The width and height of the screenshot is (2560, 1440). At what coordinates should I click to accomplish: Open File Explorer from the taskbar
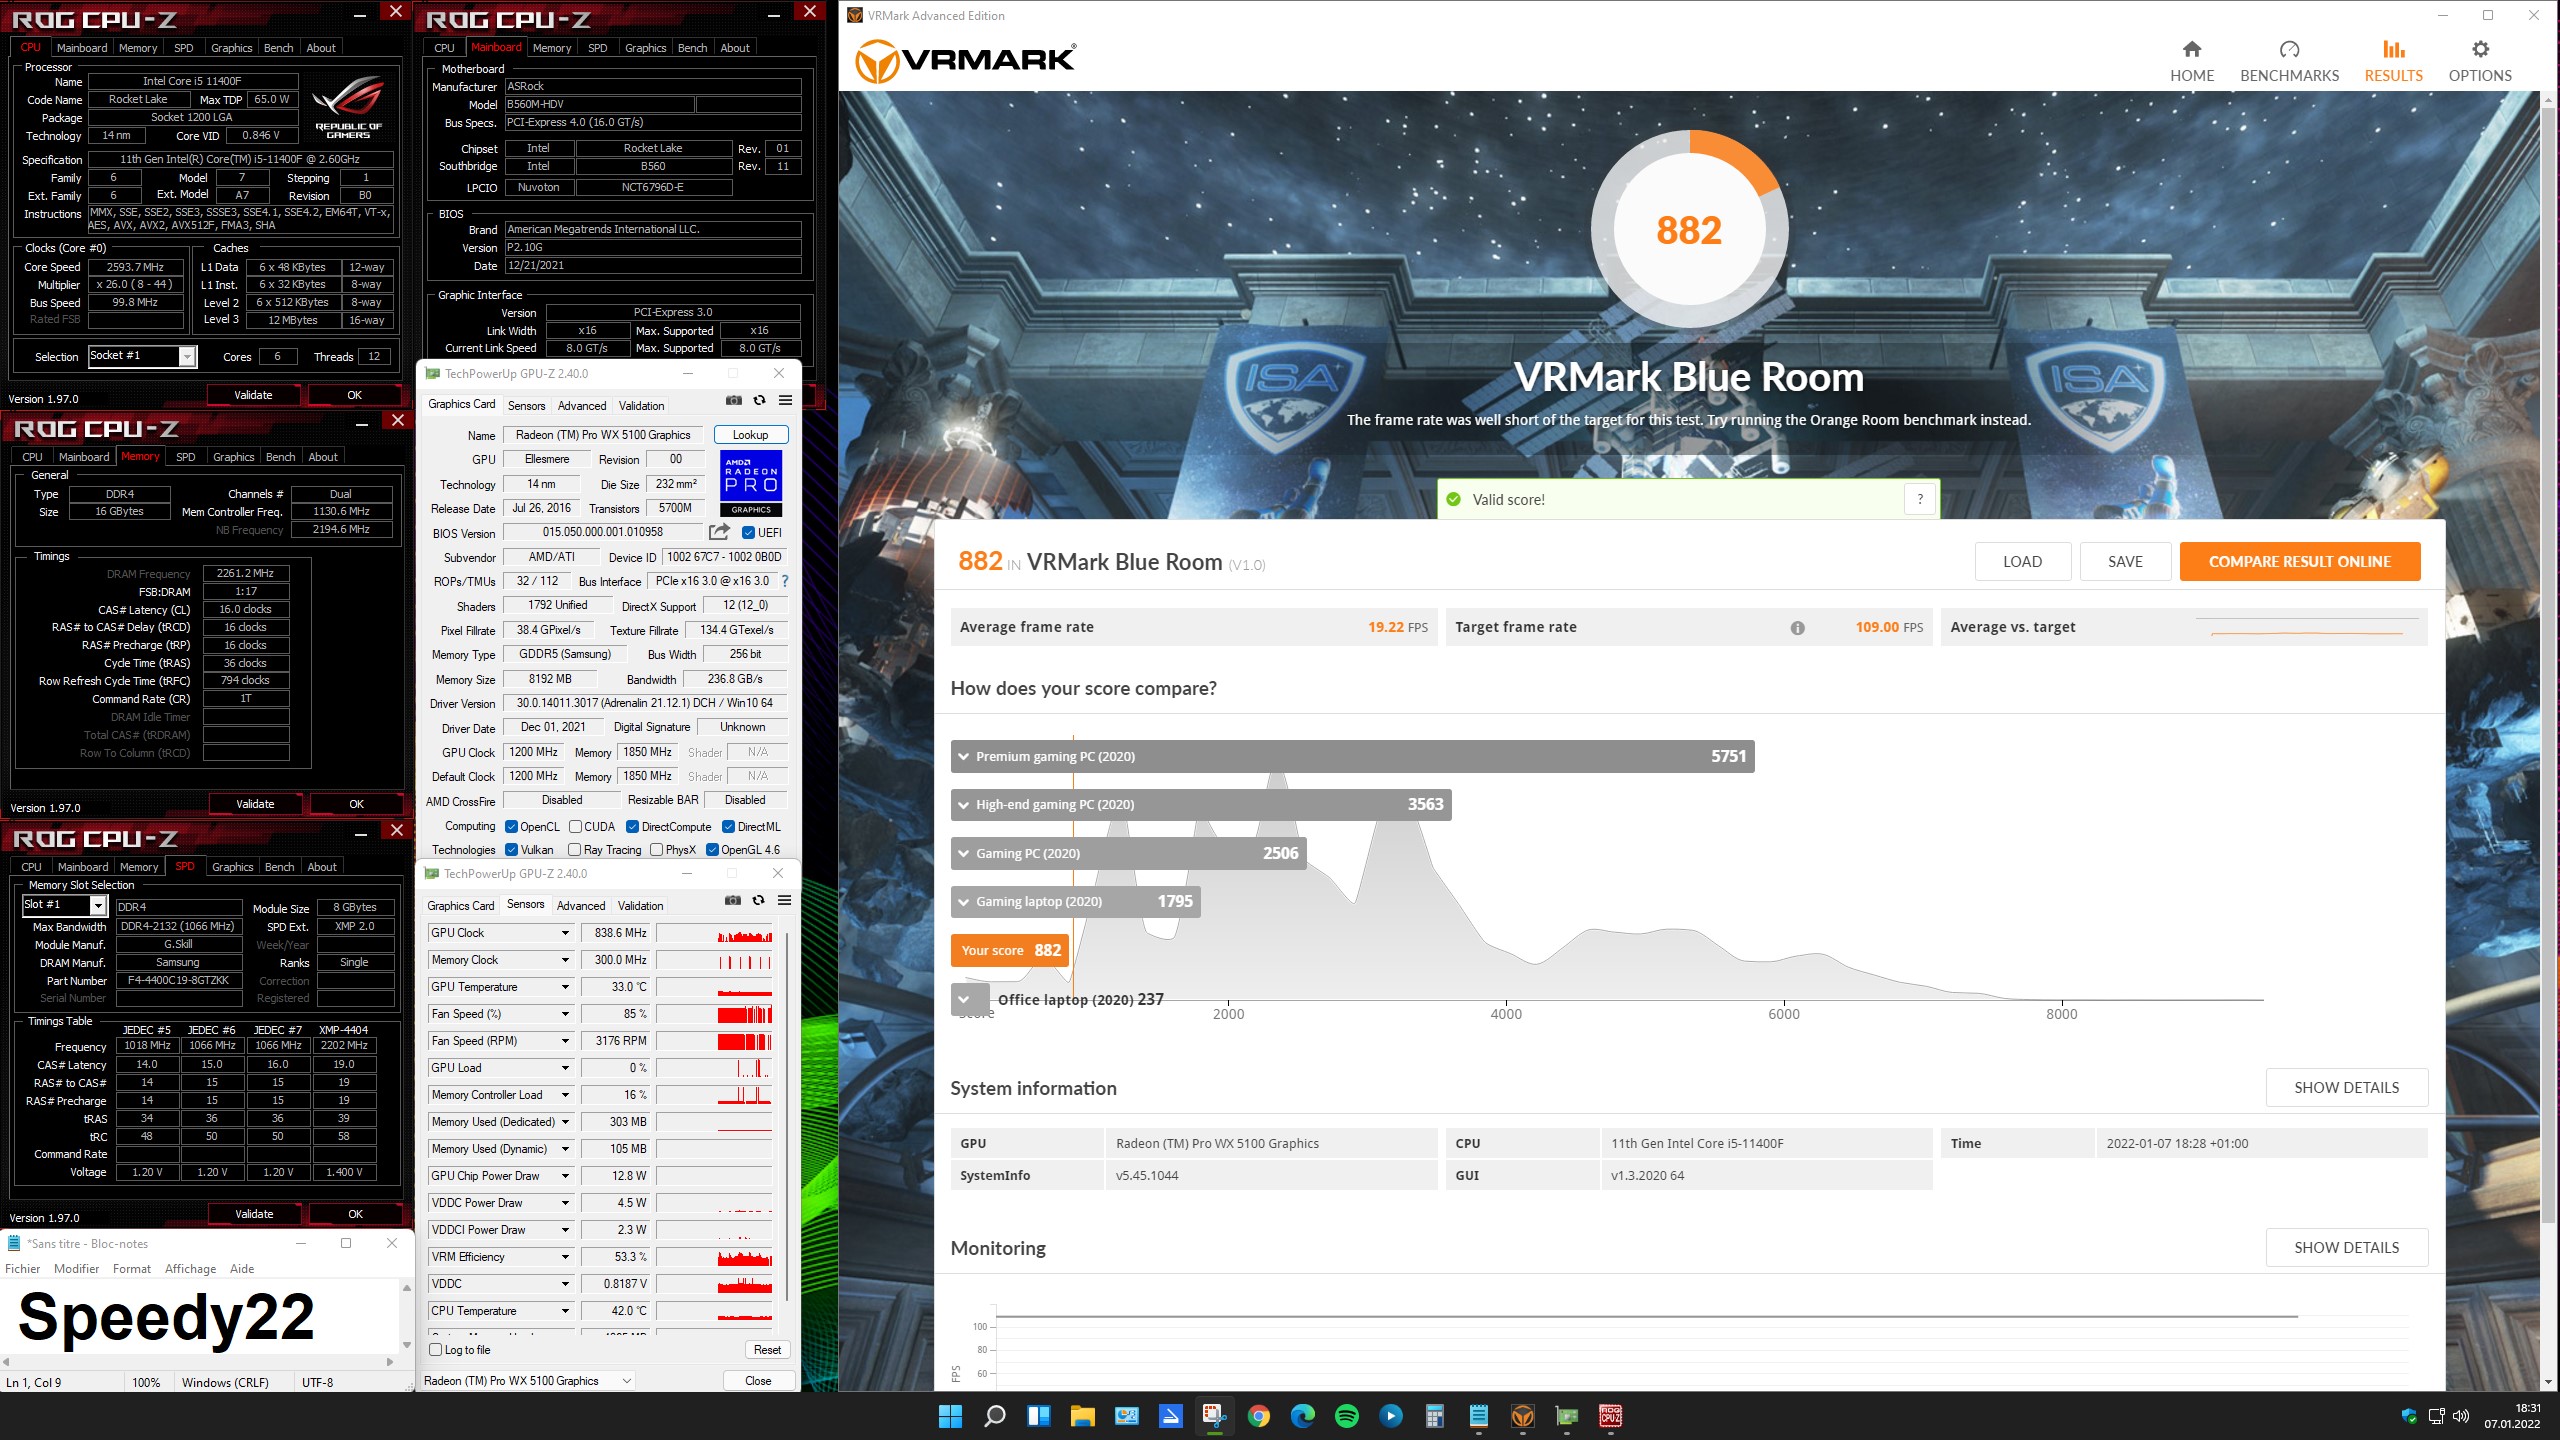1082,1416
